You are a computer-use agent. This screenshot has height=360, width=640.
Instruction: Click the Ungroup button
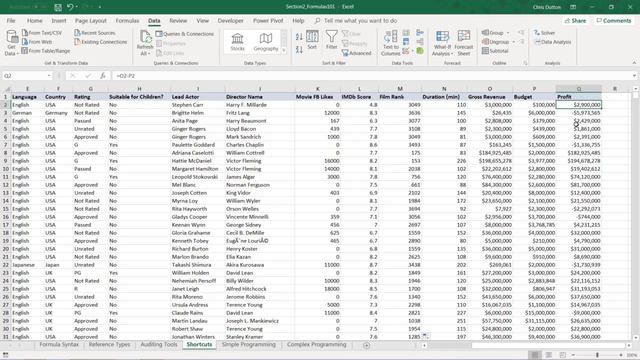[x=495, y=42]
